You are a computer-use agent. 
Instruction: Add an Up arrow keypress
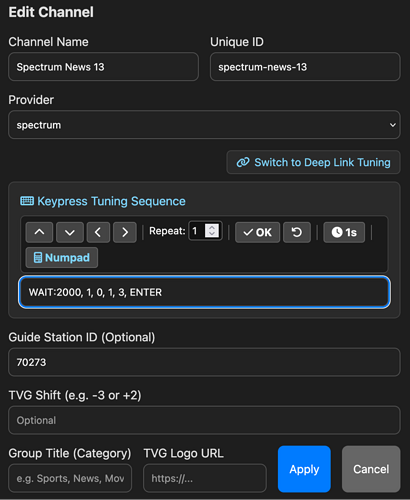click(39, 232)
